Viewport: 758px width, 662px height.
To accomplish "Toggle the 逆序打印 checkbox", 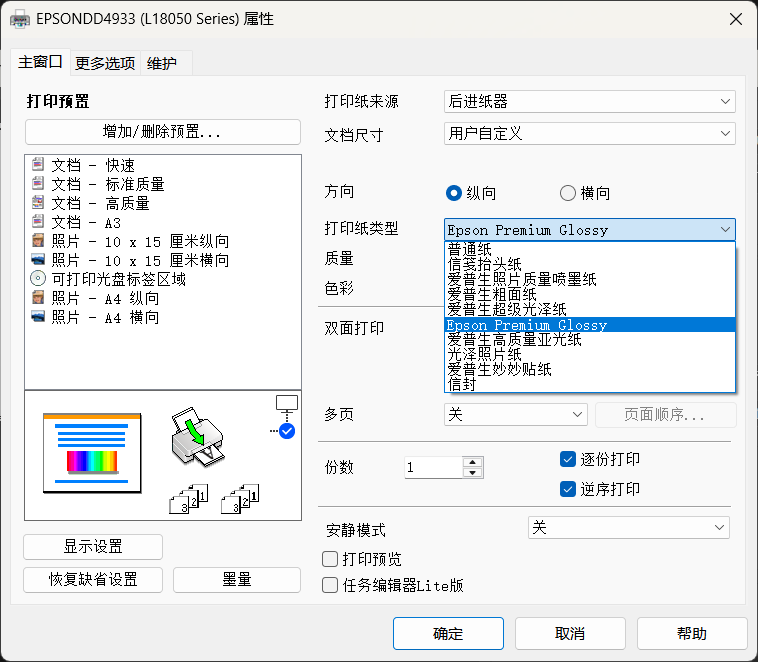I will click(568, 489).
